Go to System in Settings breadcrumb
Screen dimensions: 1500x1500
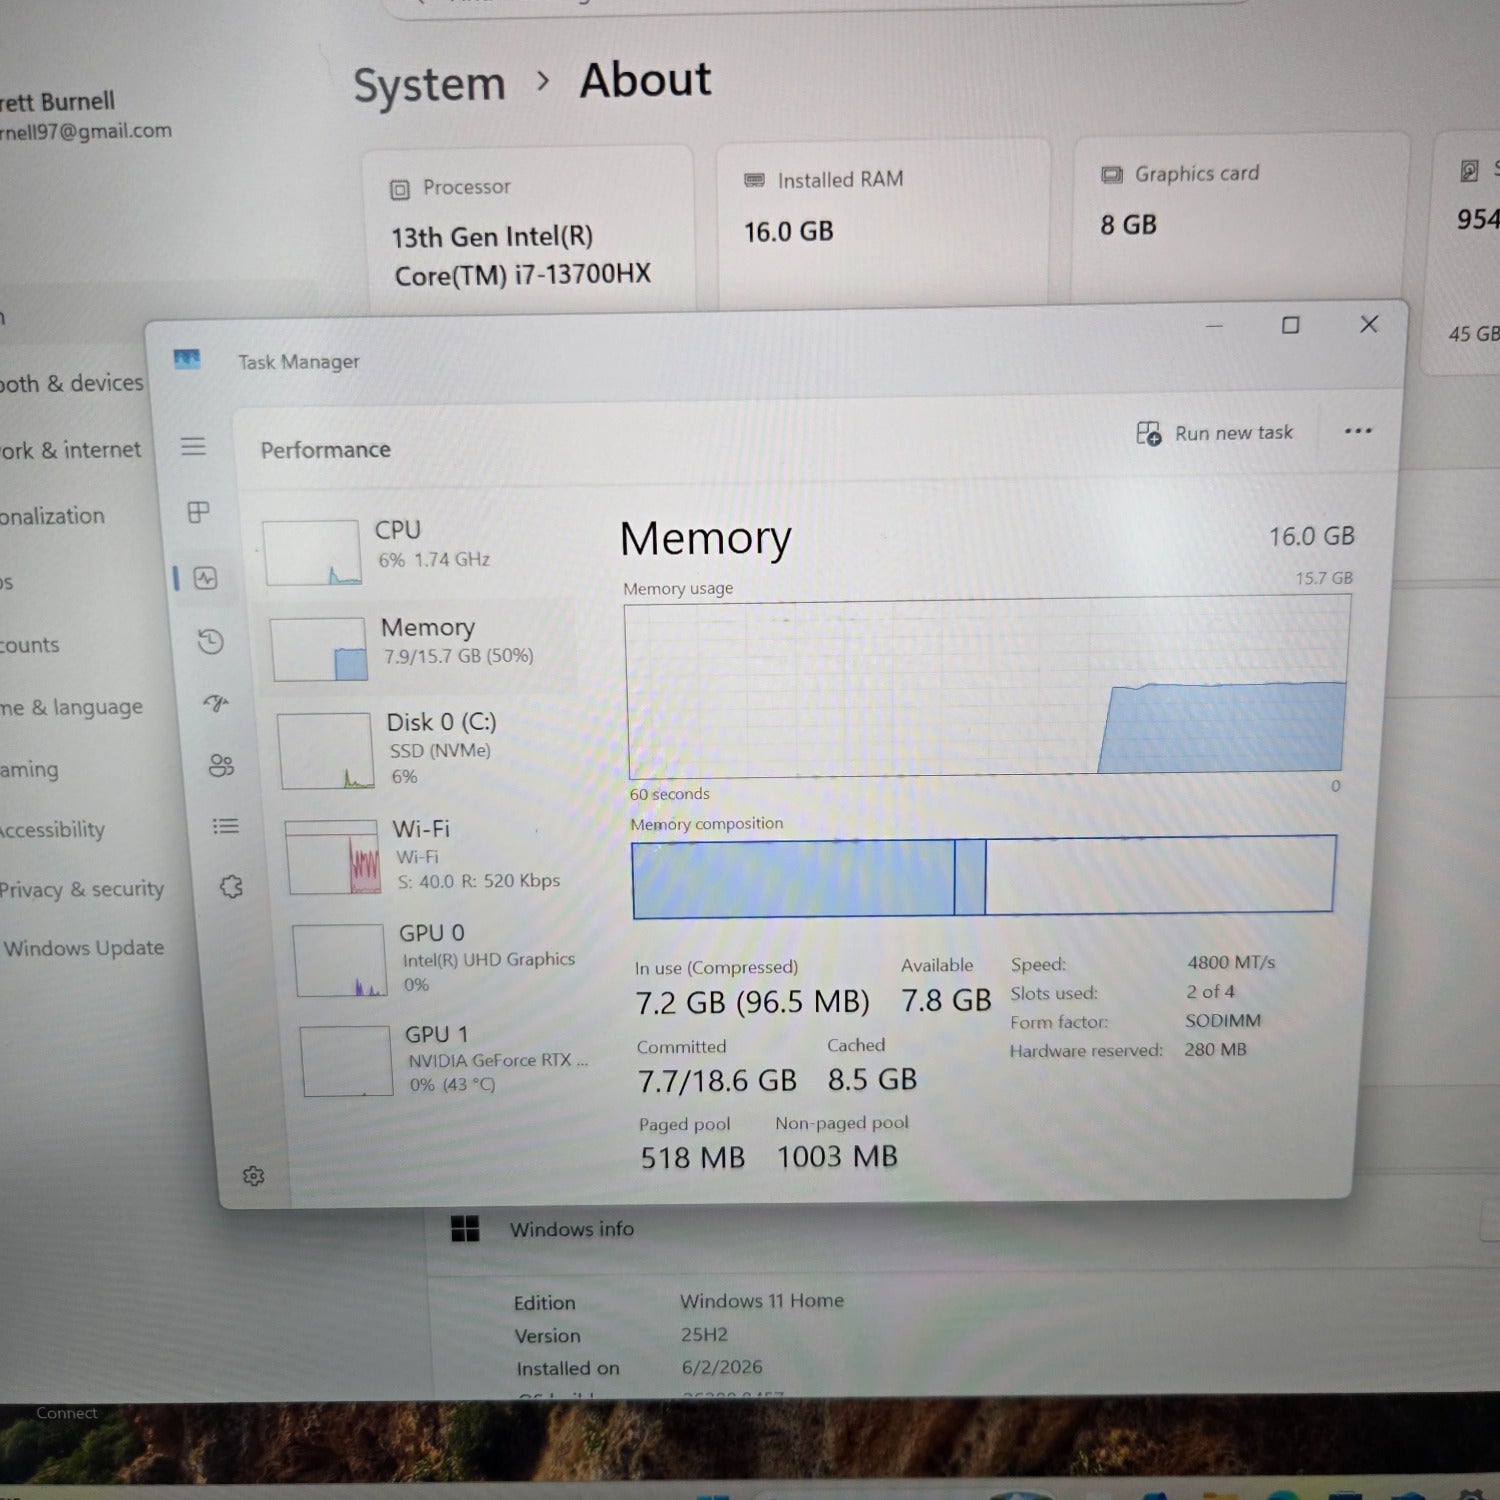point(430,85)
